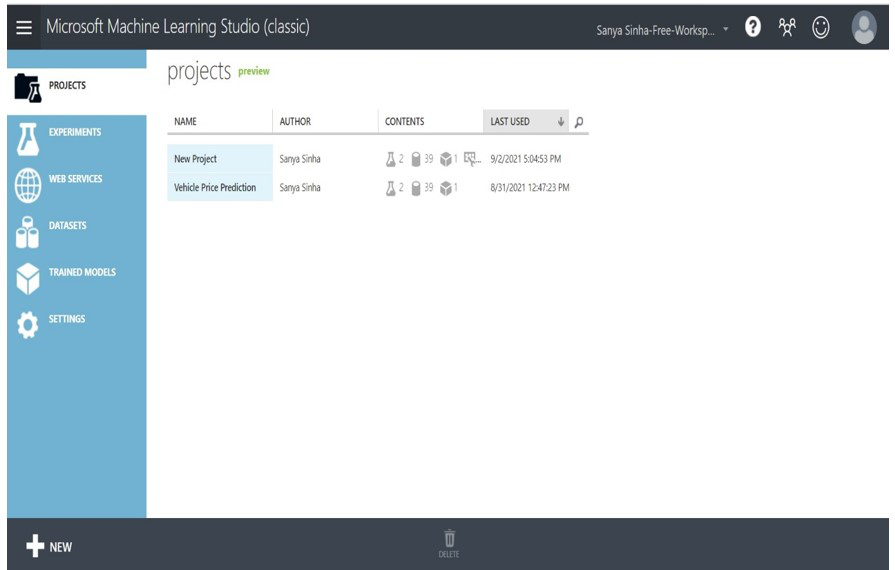Image resolution: width=895 pixels, height=570 pixels.
Task: Sort by the Name column header
Action: click(x=185, y=122)
